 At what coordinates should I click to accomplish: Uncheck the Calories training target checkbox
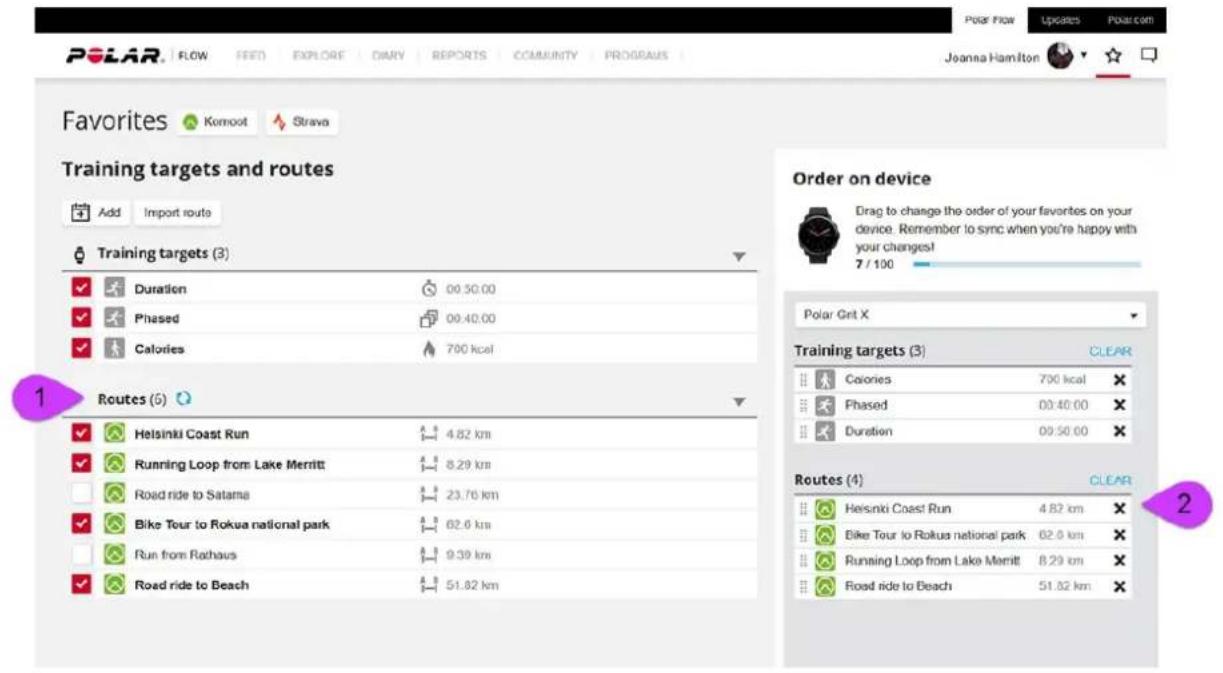(82, 349)
